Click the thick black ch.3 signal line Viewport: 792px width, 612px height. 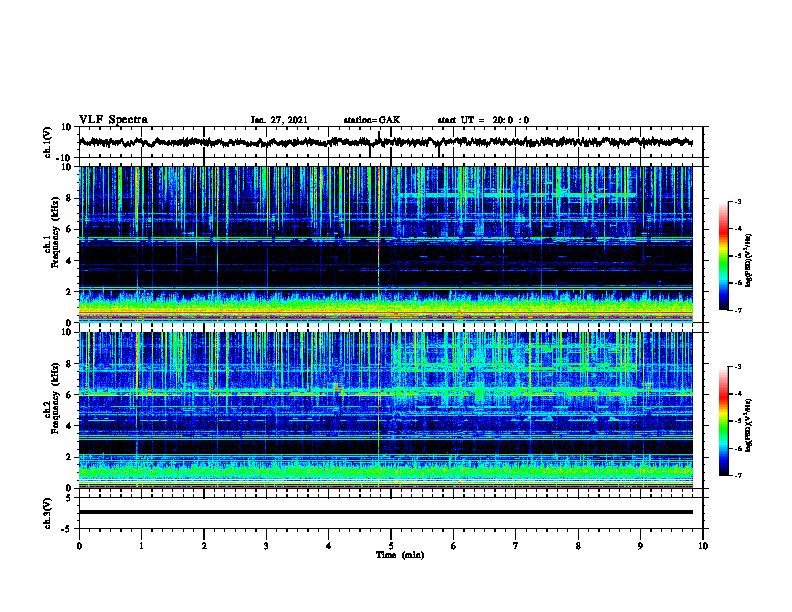[385, 512]
